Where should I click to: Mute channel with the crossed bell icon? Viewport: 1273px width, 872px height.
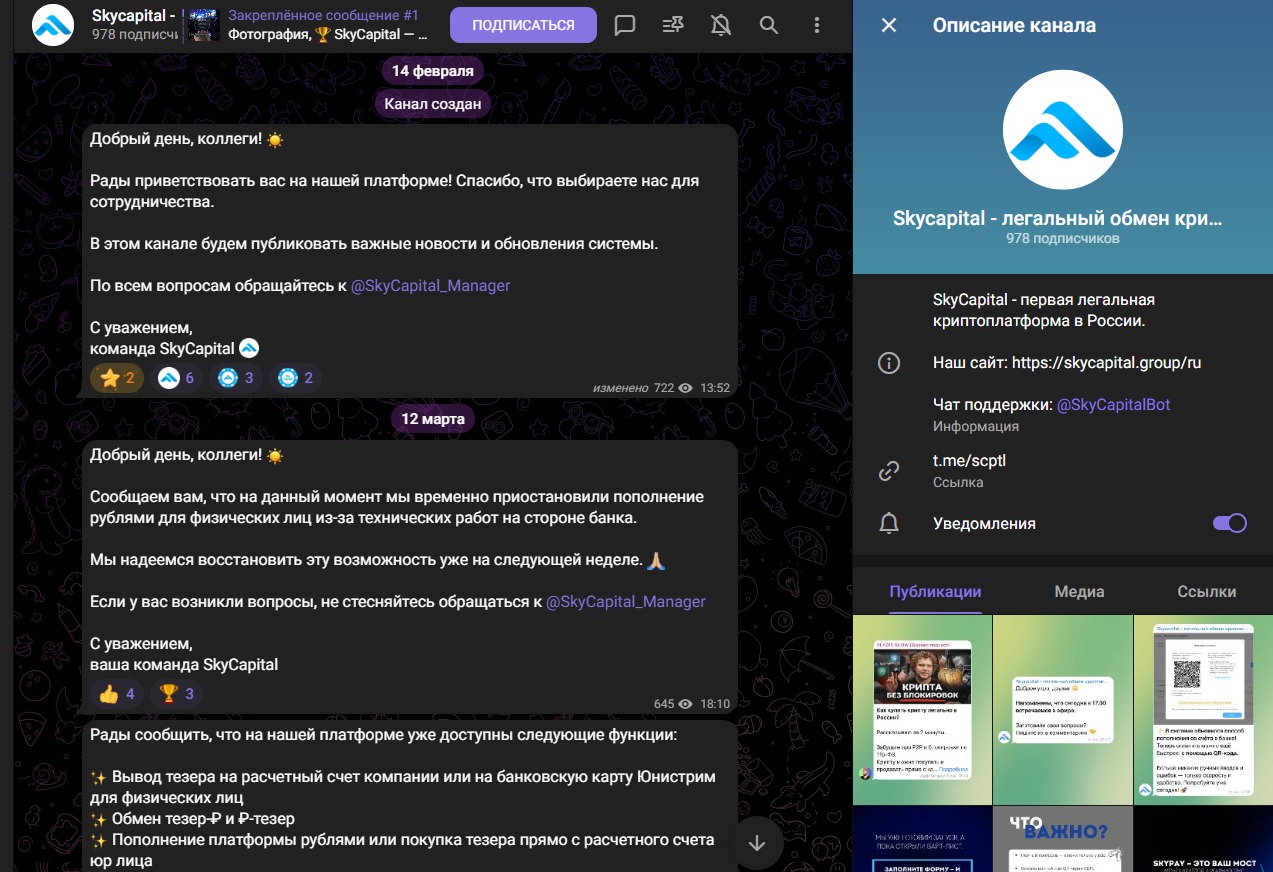(x=720, y=25)
